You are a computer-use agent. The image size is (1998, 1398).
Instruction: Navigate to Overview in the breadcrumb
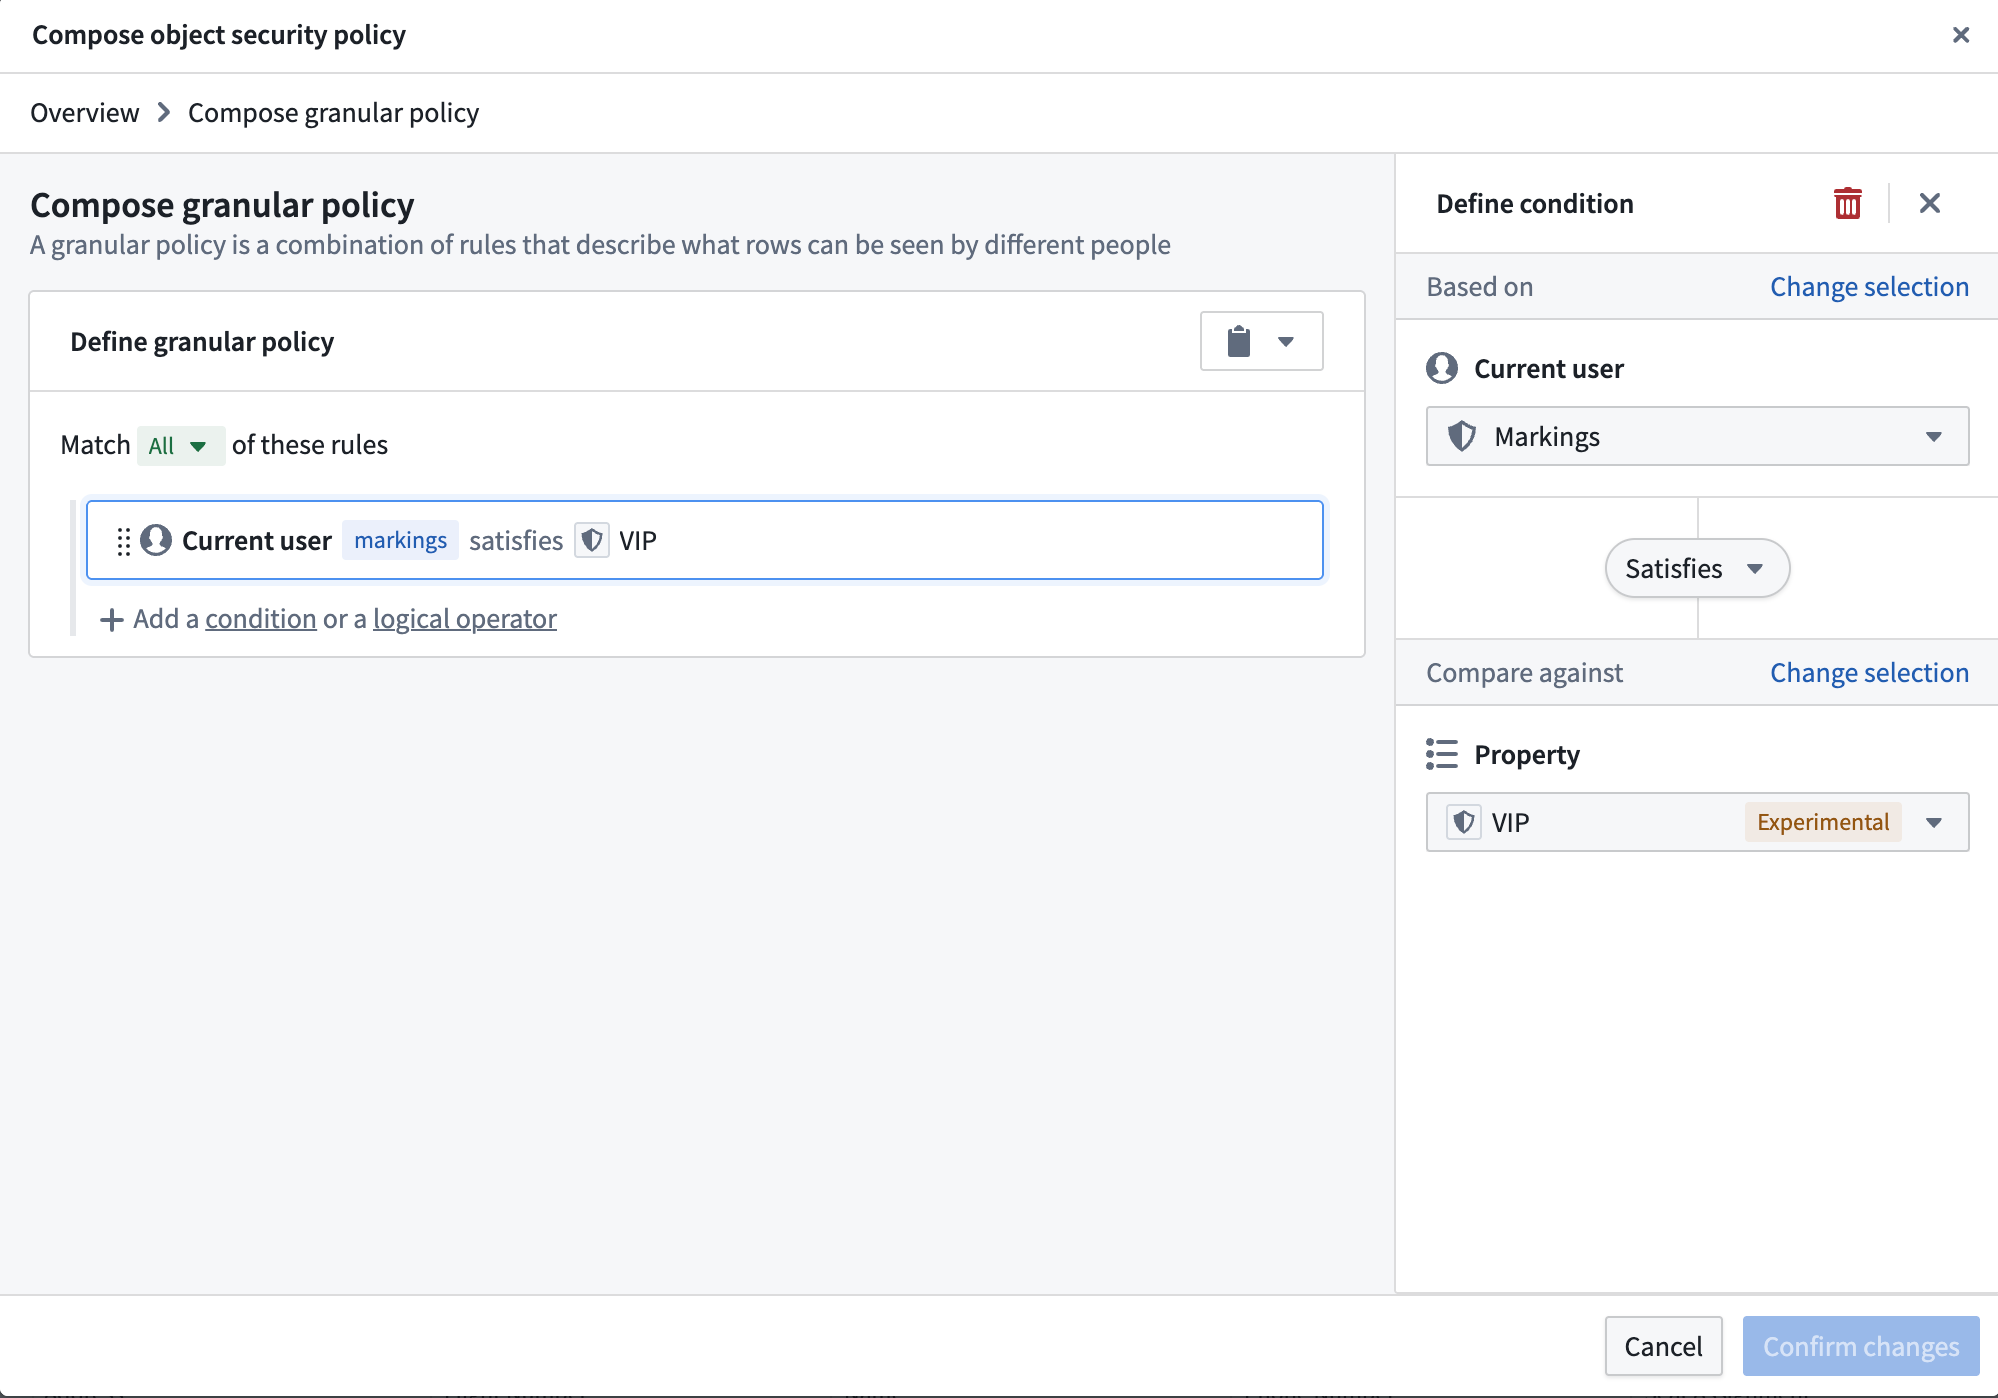point(84,112)
